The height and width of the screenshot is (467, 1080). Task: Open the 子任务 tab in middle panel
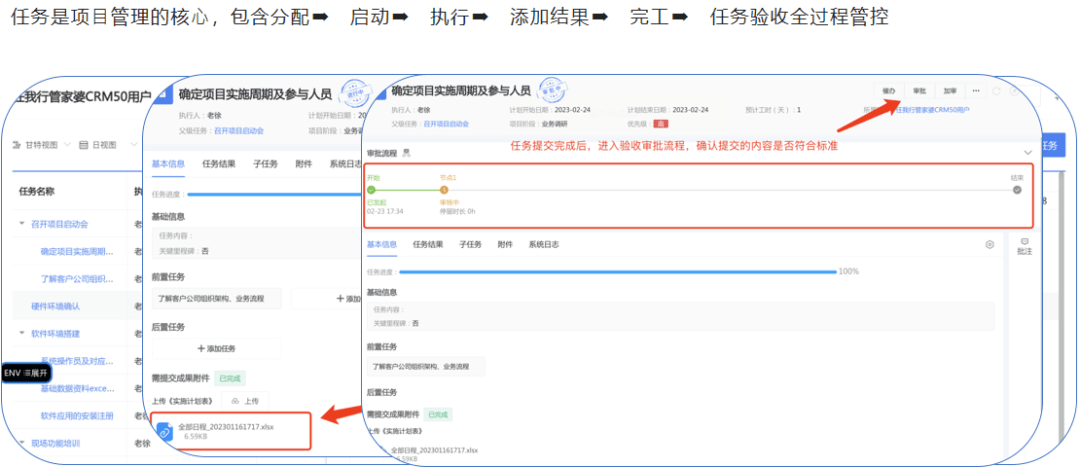(265, 162)
